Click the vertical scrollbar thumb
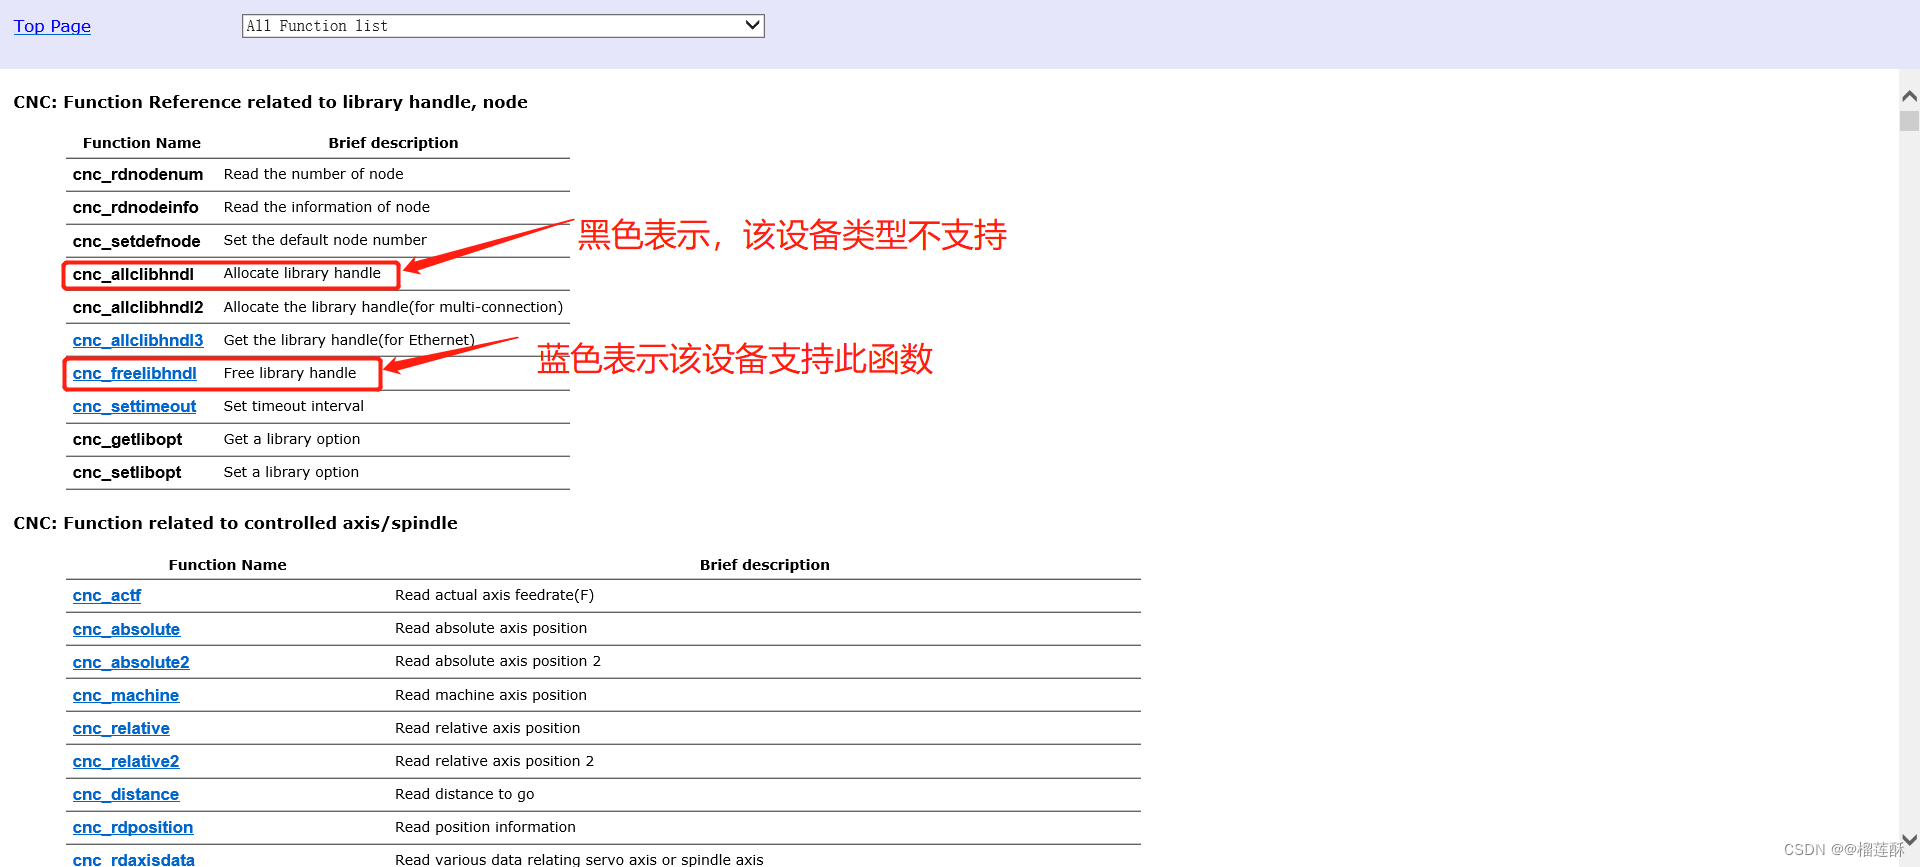The width and height of the screenshot is (1920, 867). [x=1909, y=121]
